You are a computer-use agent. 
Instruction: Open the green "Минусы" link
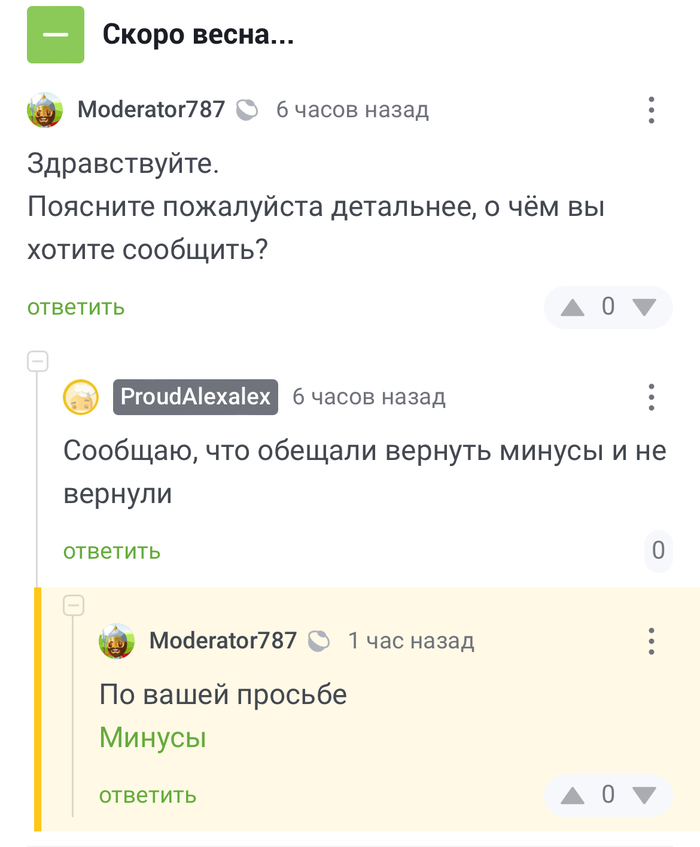point(153,738)
